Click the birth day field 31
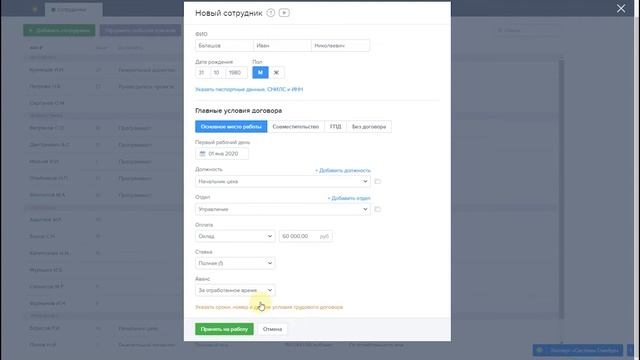 (202, 73)
